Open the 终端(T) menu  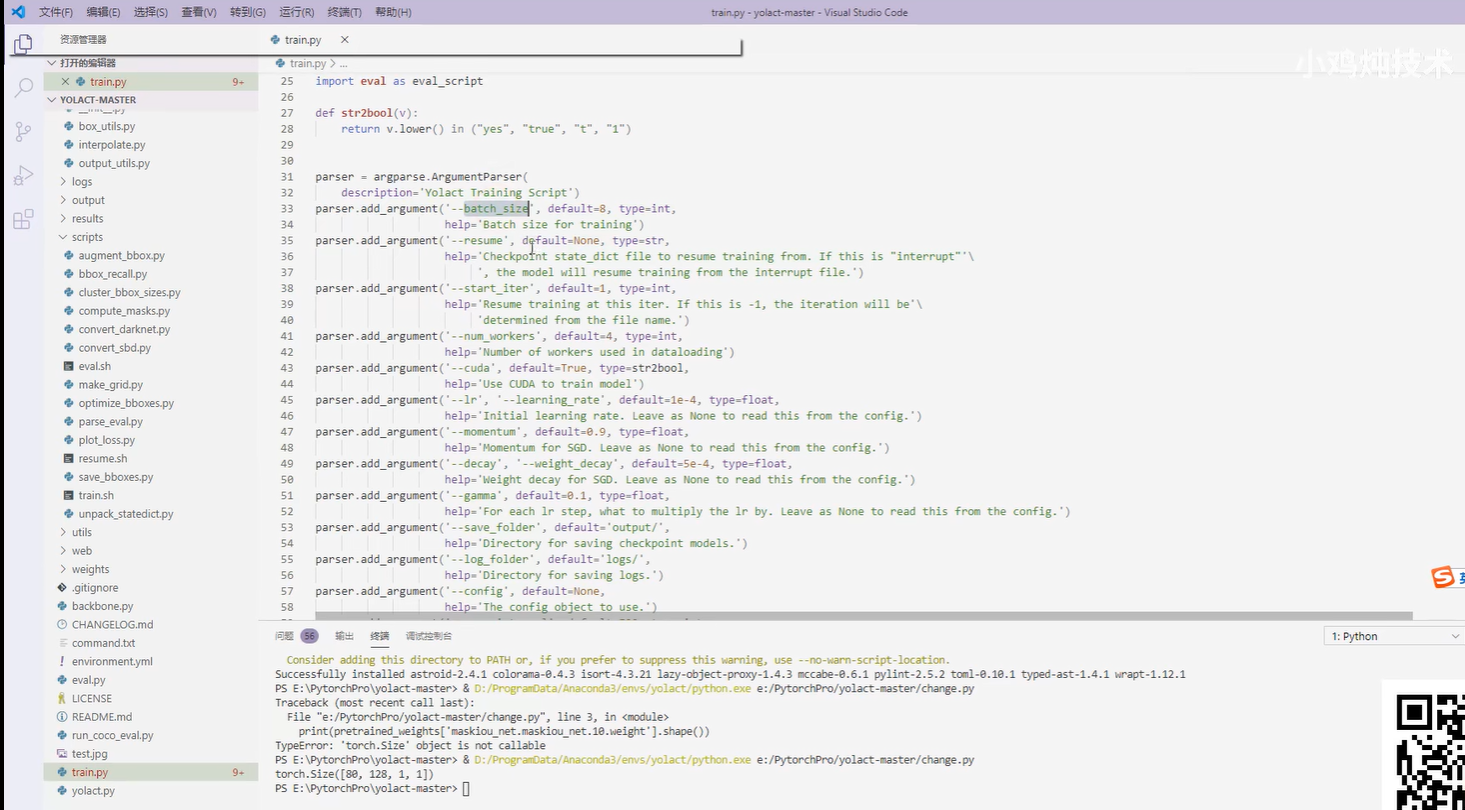point(344,12)
